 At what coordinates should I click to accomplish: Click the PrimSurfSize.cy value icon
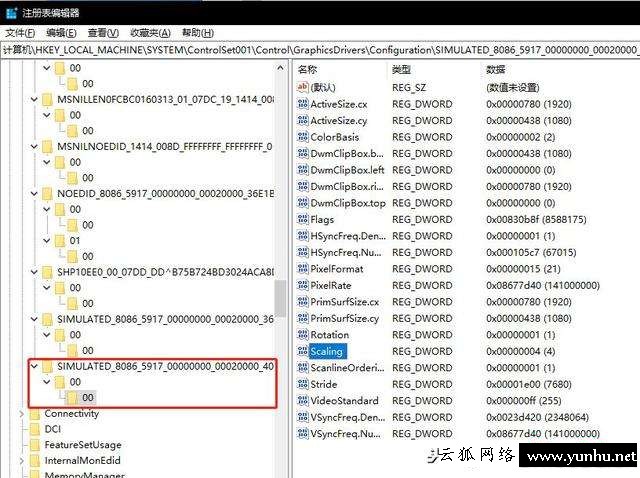point(302,318)
